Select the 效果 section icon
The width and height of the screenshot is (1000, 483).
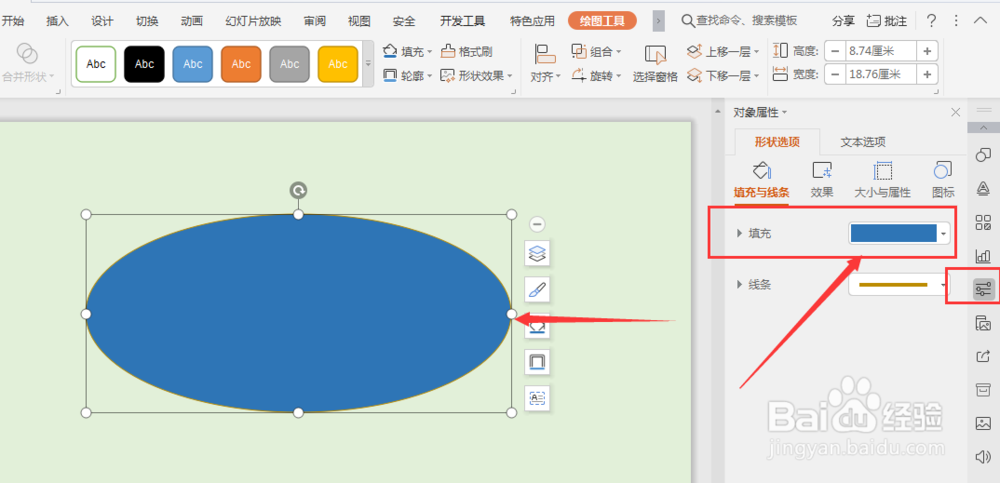click(x=821, y=180)
